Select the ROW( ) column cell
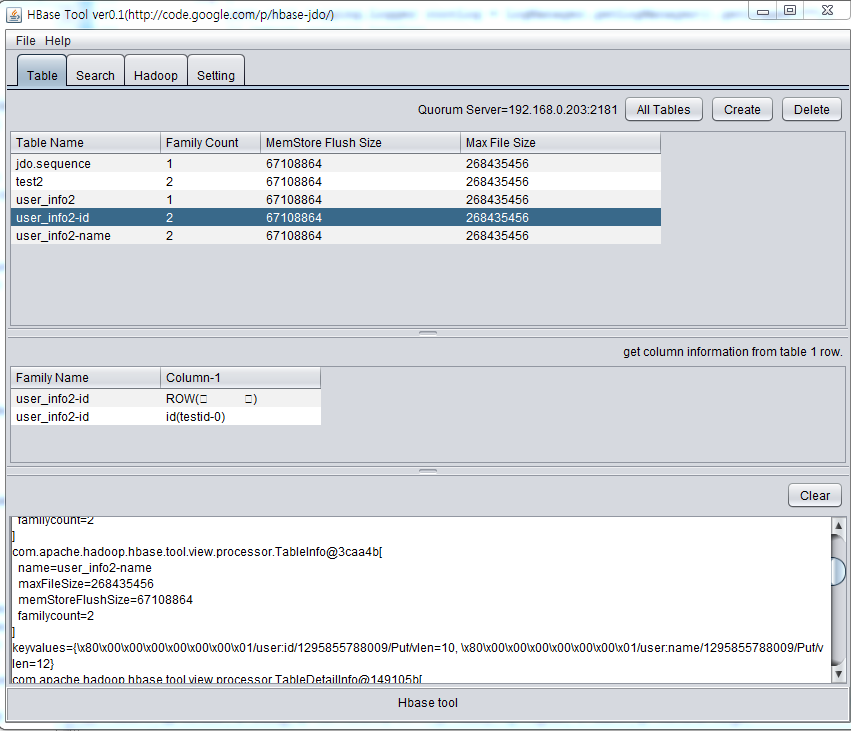Screen dimensions: 851x731 coord(240,399)
